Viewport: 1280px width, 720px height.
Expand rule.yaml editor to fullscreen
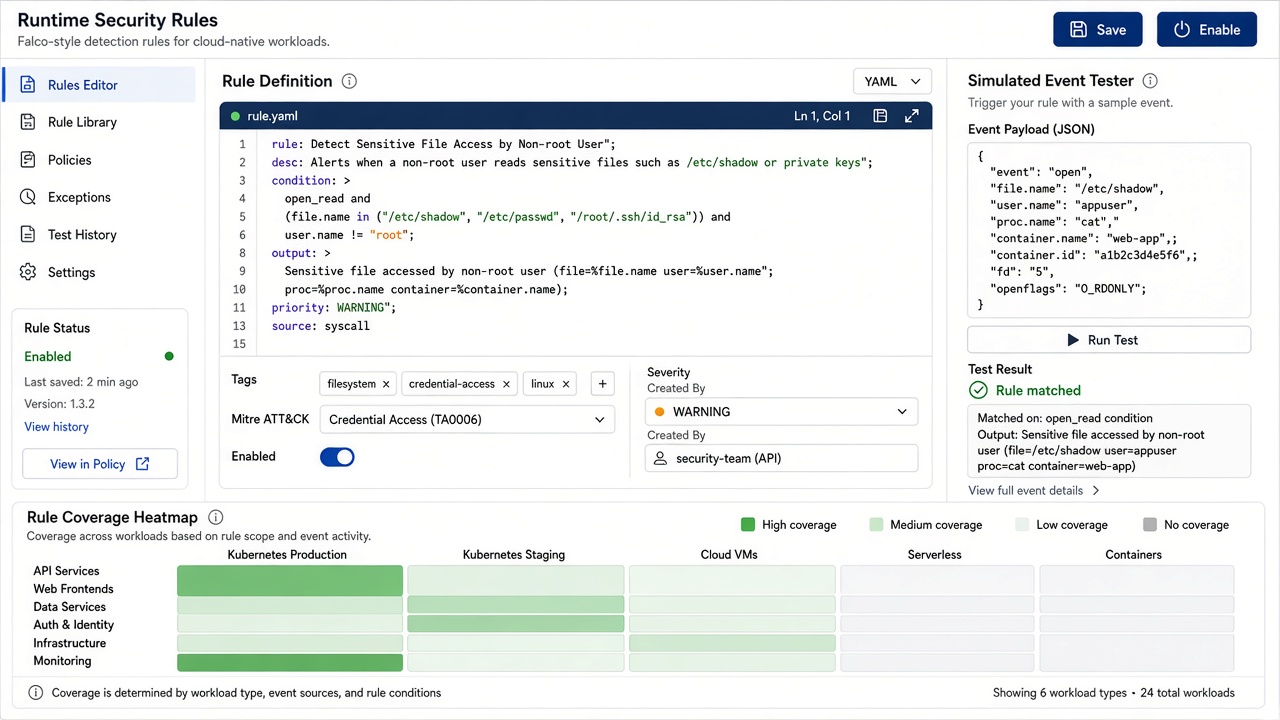(912, 116)
